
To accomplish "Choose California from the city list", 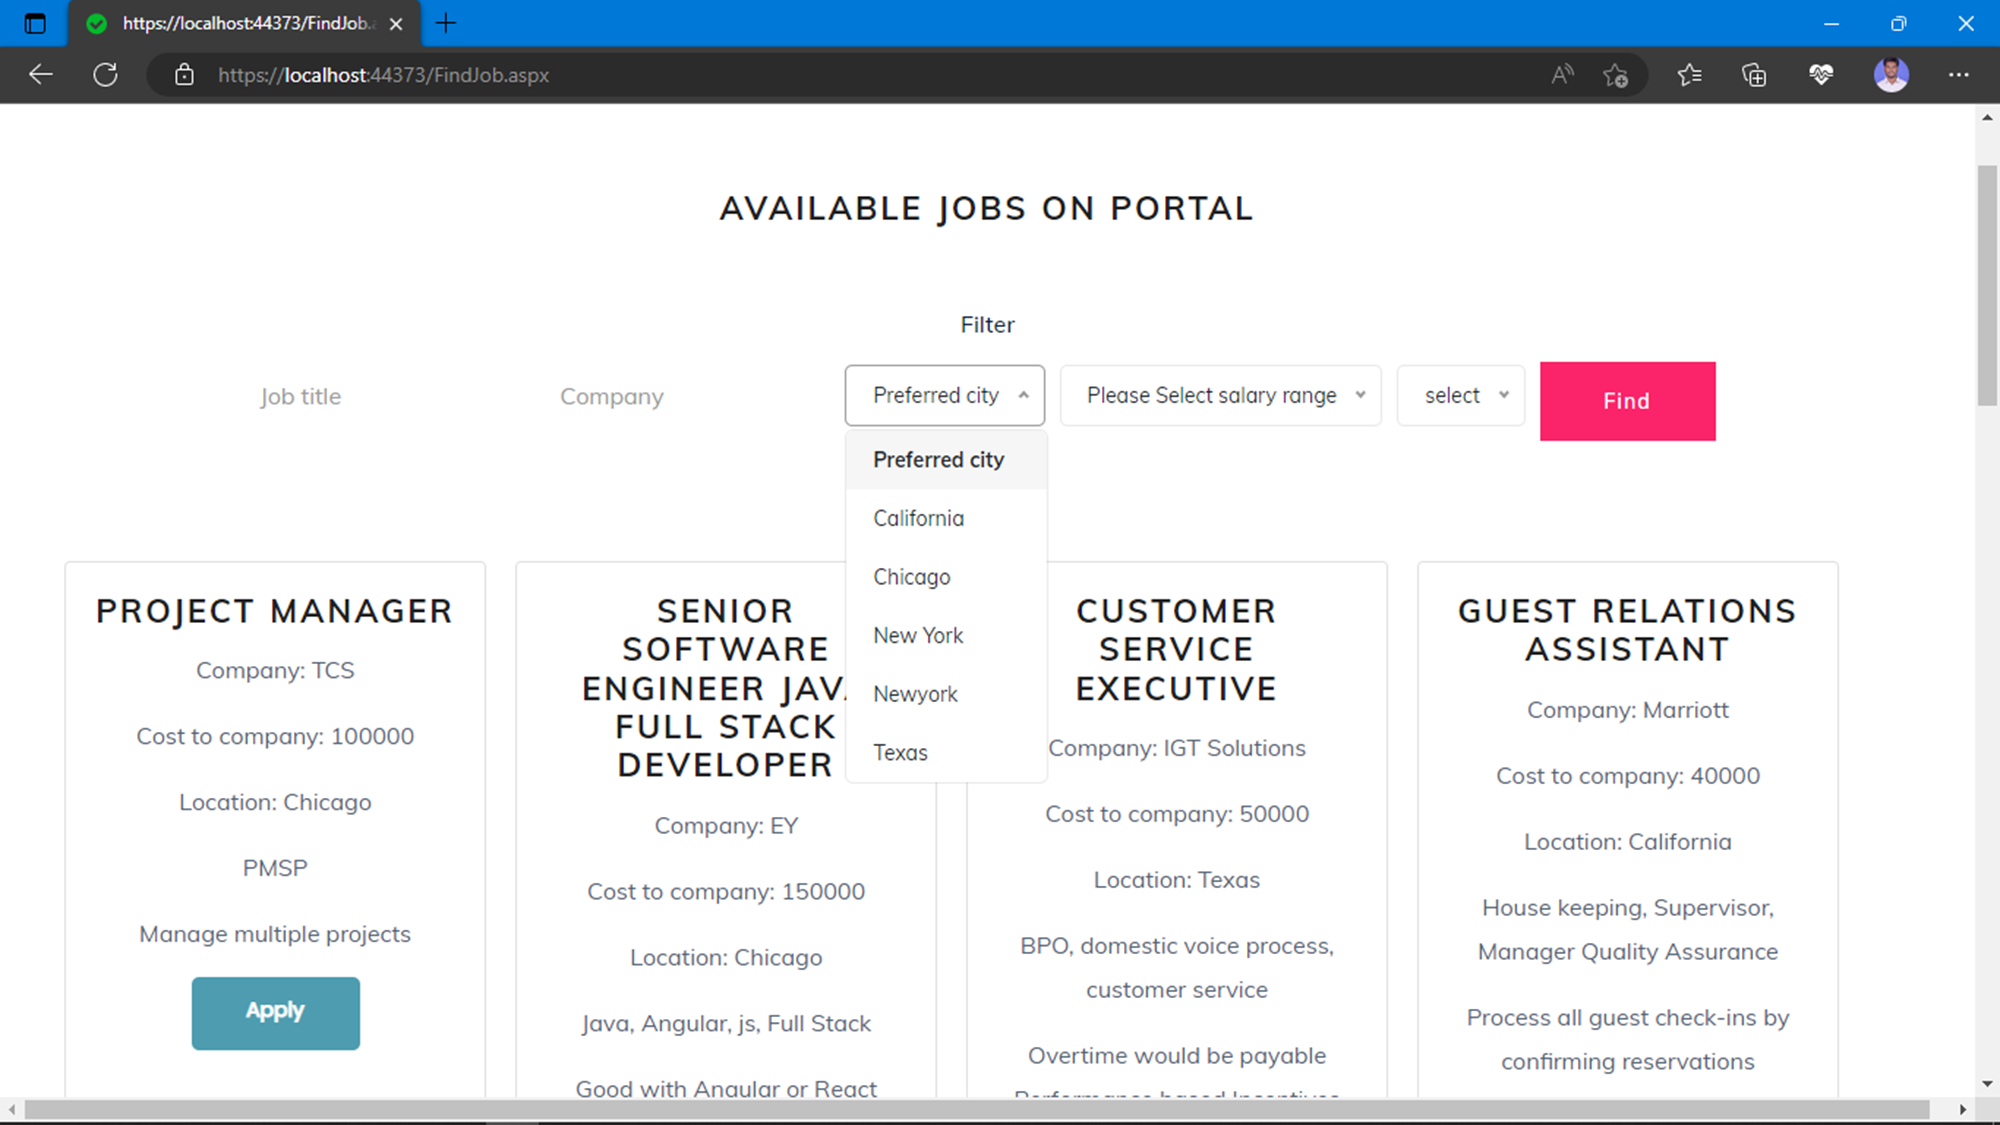I will (x=946, y=519).
